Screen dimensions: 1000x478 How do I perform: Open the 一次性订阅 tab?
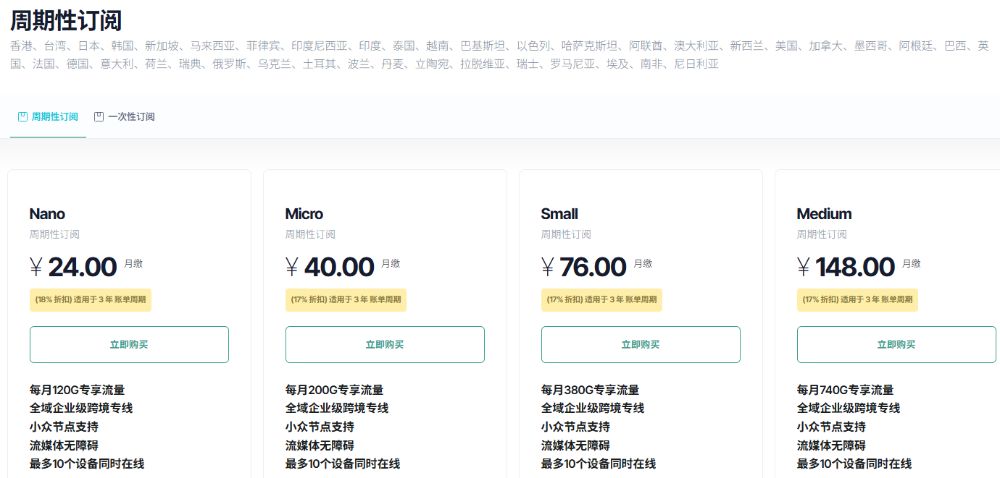131,117
